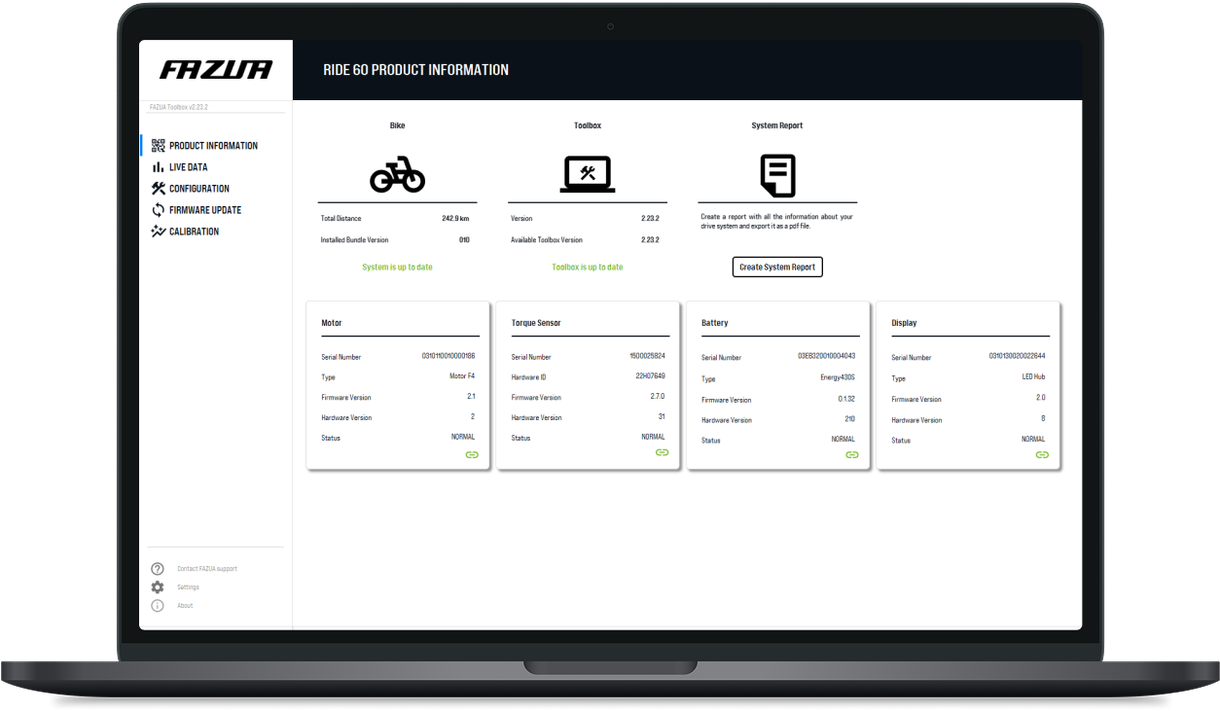Open Product Information QR-code icon
This screenshot has width=1220, height=711.
click(158, 146)
